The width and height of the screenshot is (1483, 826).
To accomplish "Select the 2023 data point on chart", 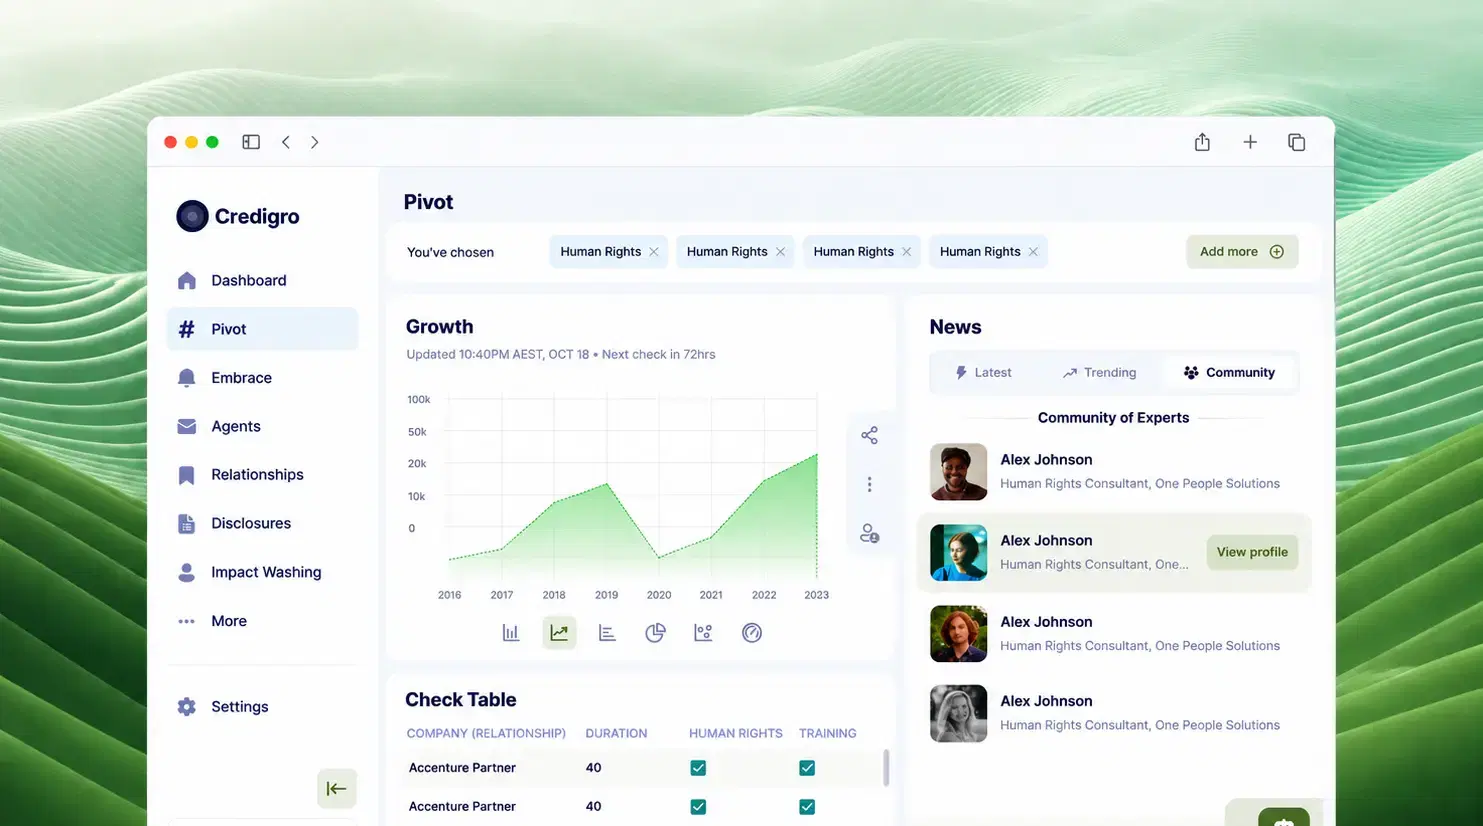I will tap(817, 454).
